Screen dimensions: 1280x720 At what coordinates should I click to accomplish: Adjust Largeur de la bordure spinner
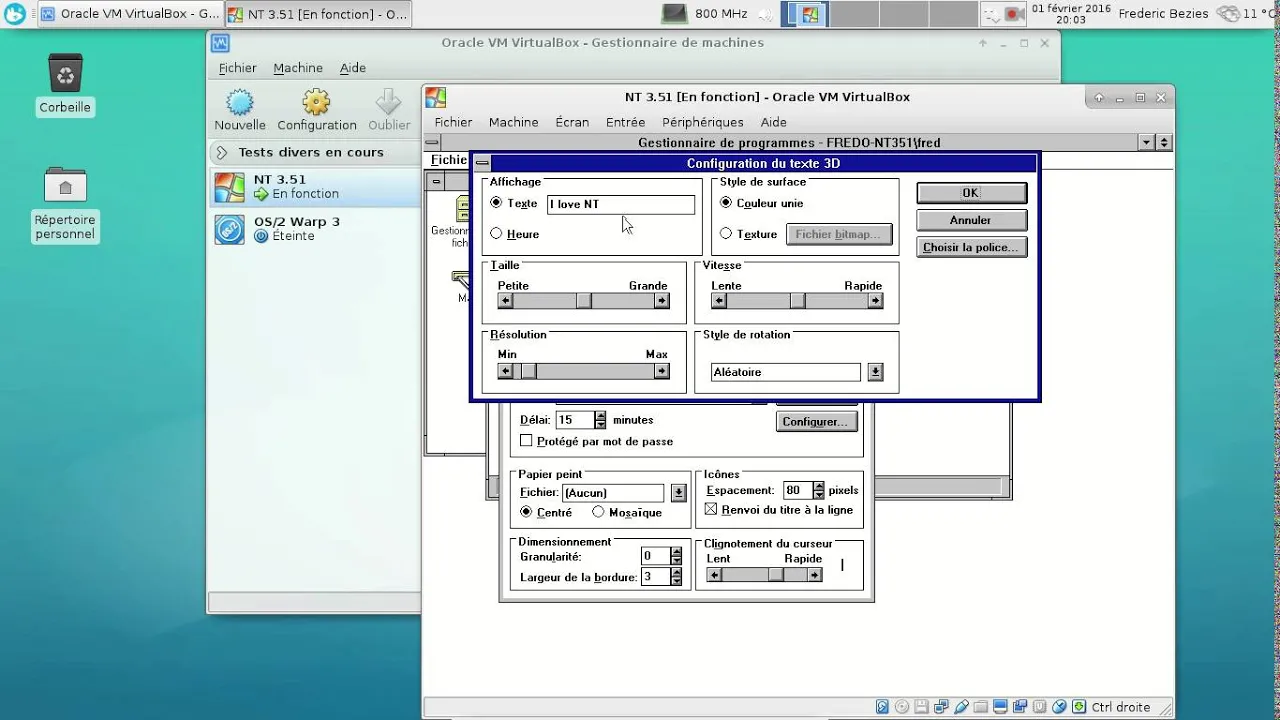(x=676, y=577)
